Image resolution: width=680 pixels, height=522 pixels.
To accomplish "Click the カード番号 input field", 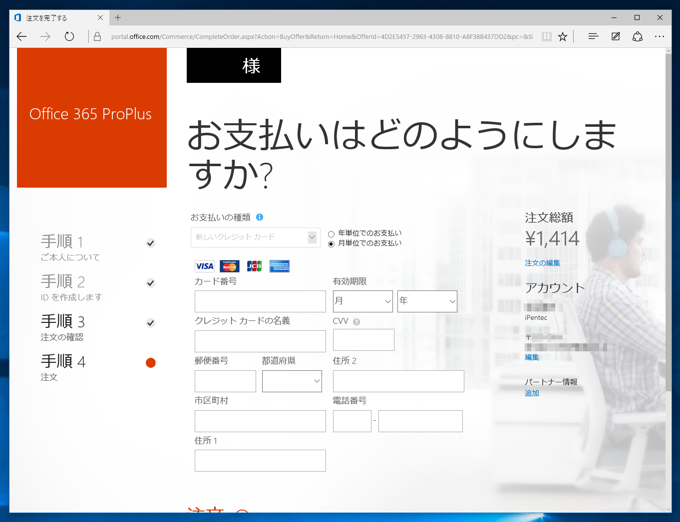I will click(260, 301).
